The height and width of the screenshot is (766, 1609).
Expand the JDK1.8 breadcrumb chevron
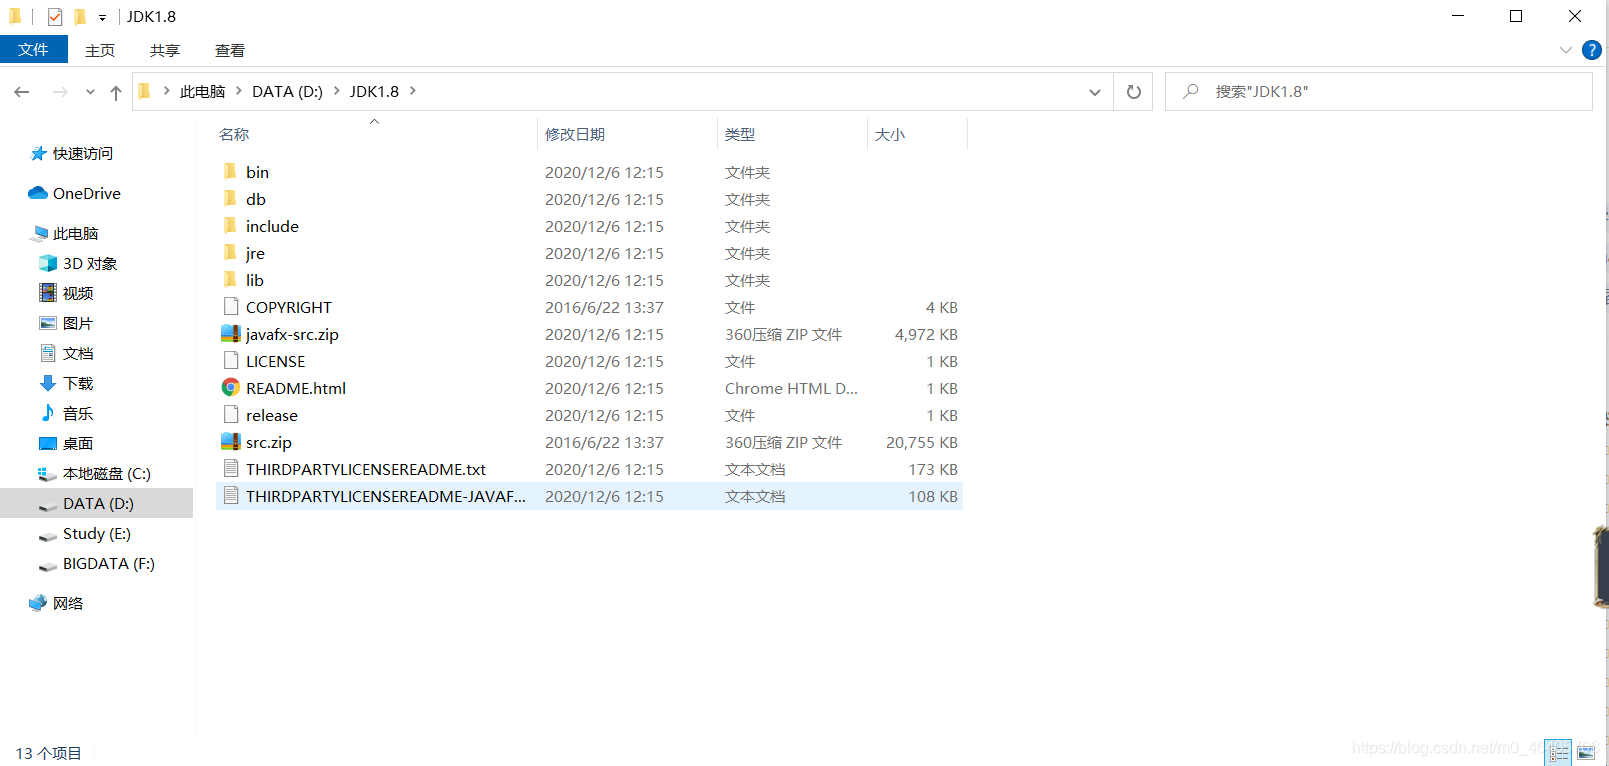click(412, 91)
